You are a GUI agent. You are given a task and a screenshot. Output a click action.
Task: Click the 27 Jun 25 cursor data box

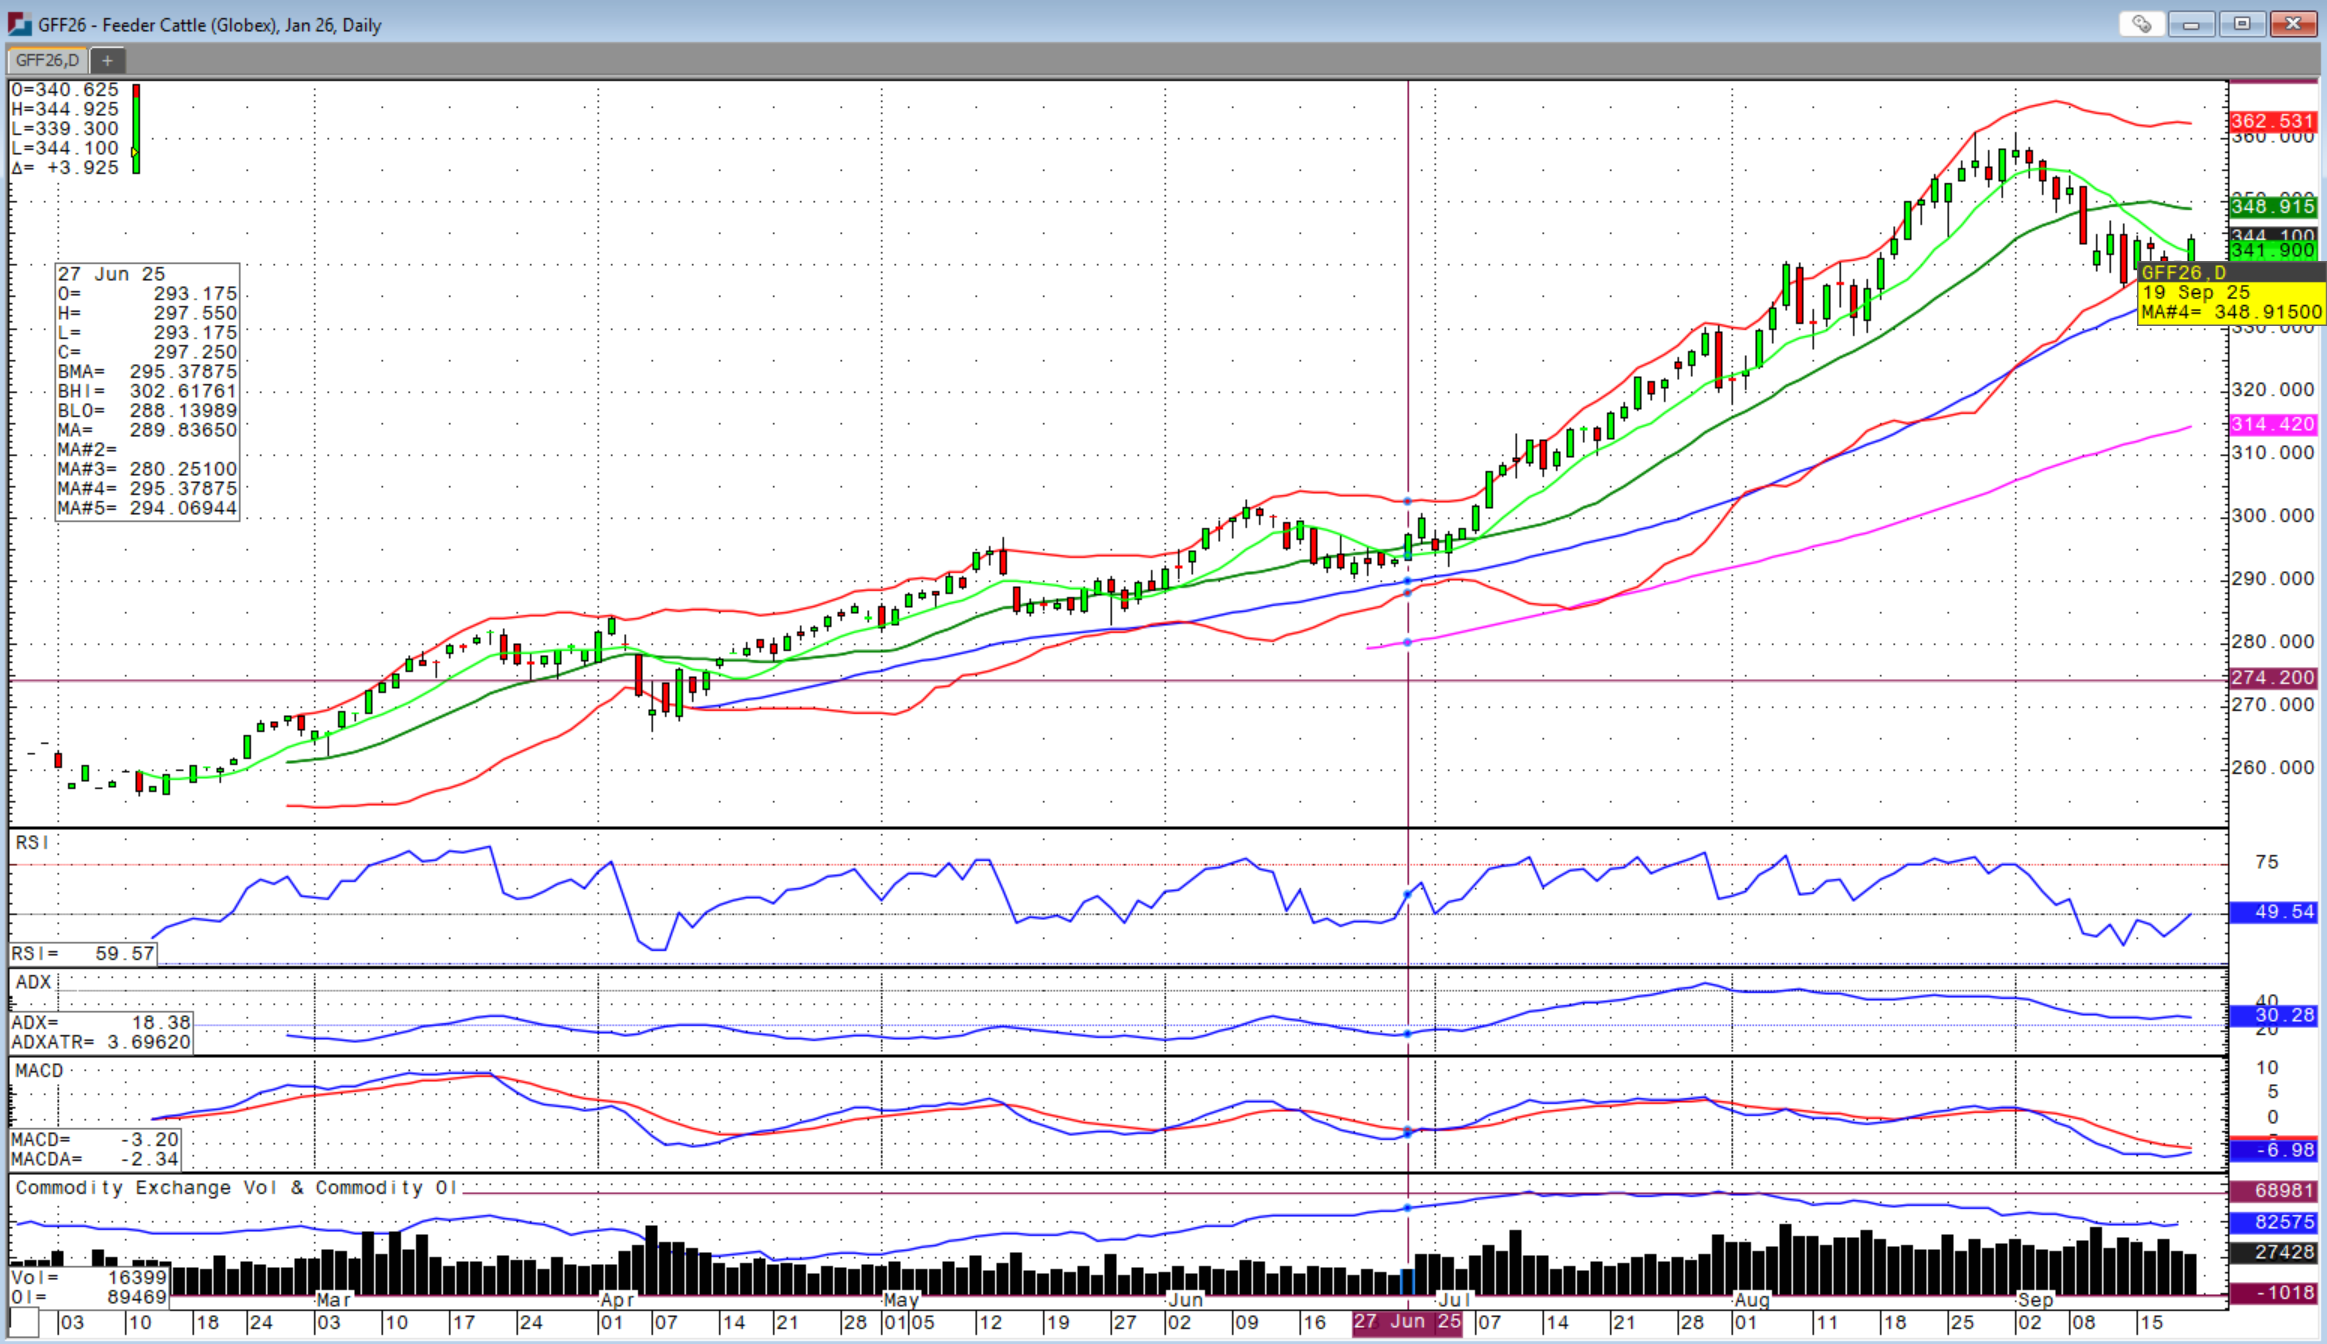point(147,391)
